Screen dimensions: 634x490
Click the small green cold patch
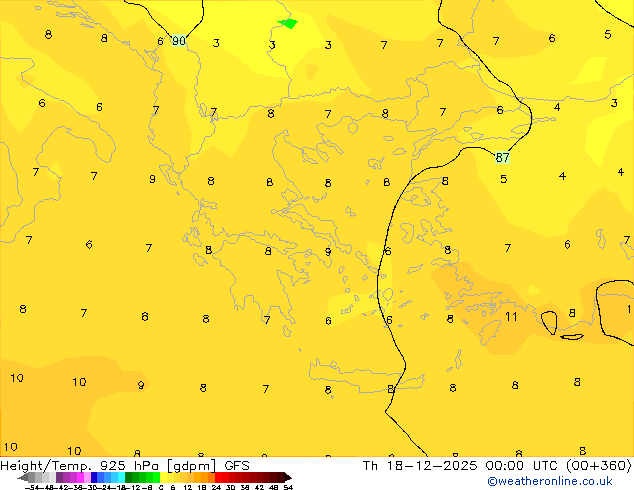pyautogui.click(x=288, y=23)
